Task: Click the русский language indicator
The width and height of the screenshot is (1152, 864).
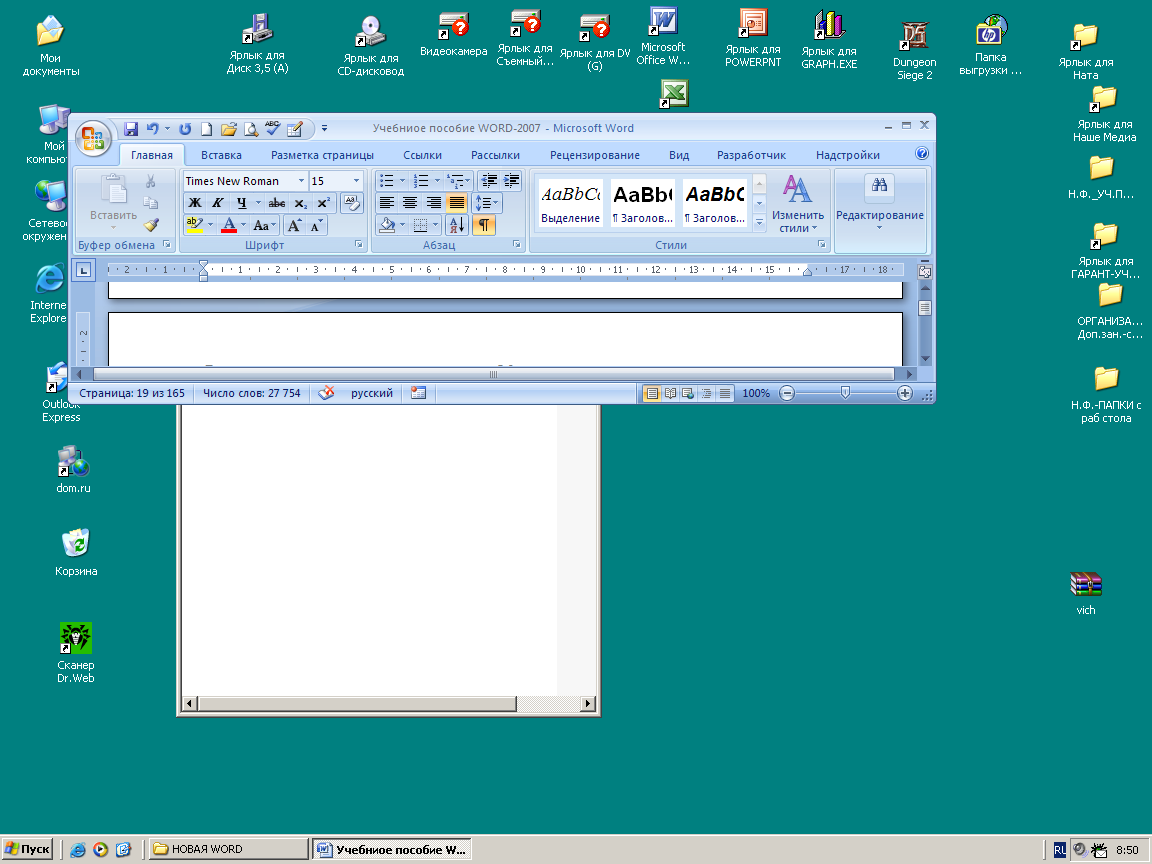Action: click(372, 393)
